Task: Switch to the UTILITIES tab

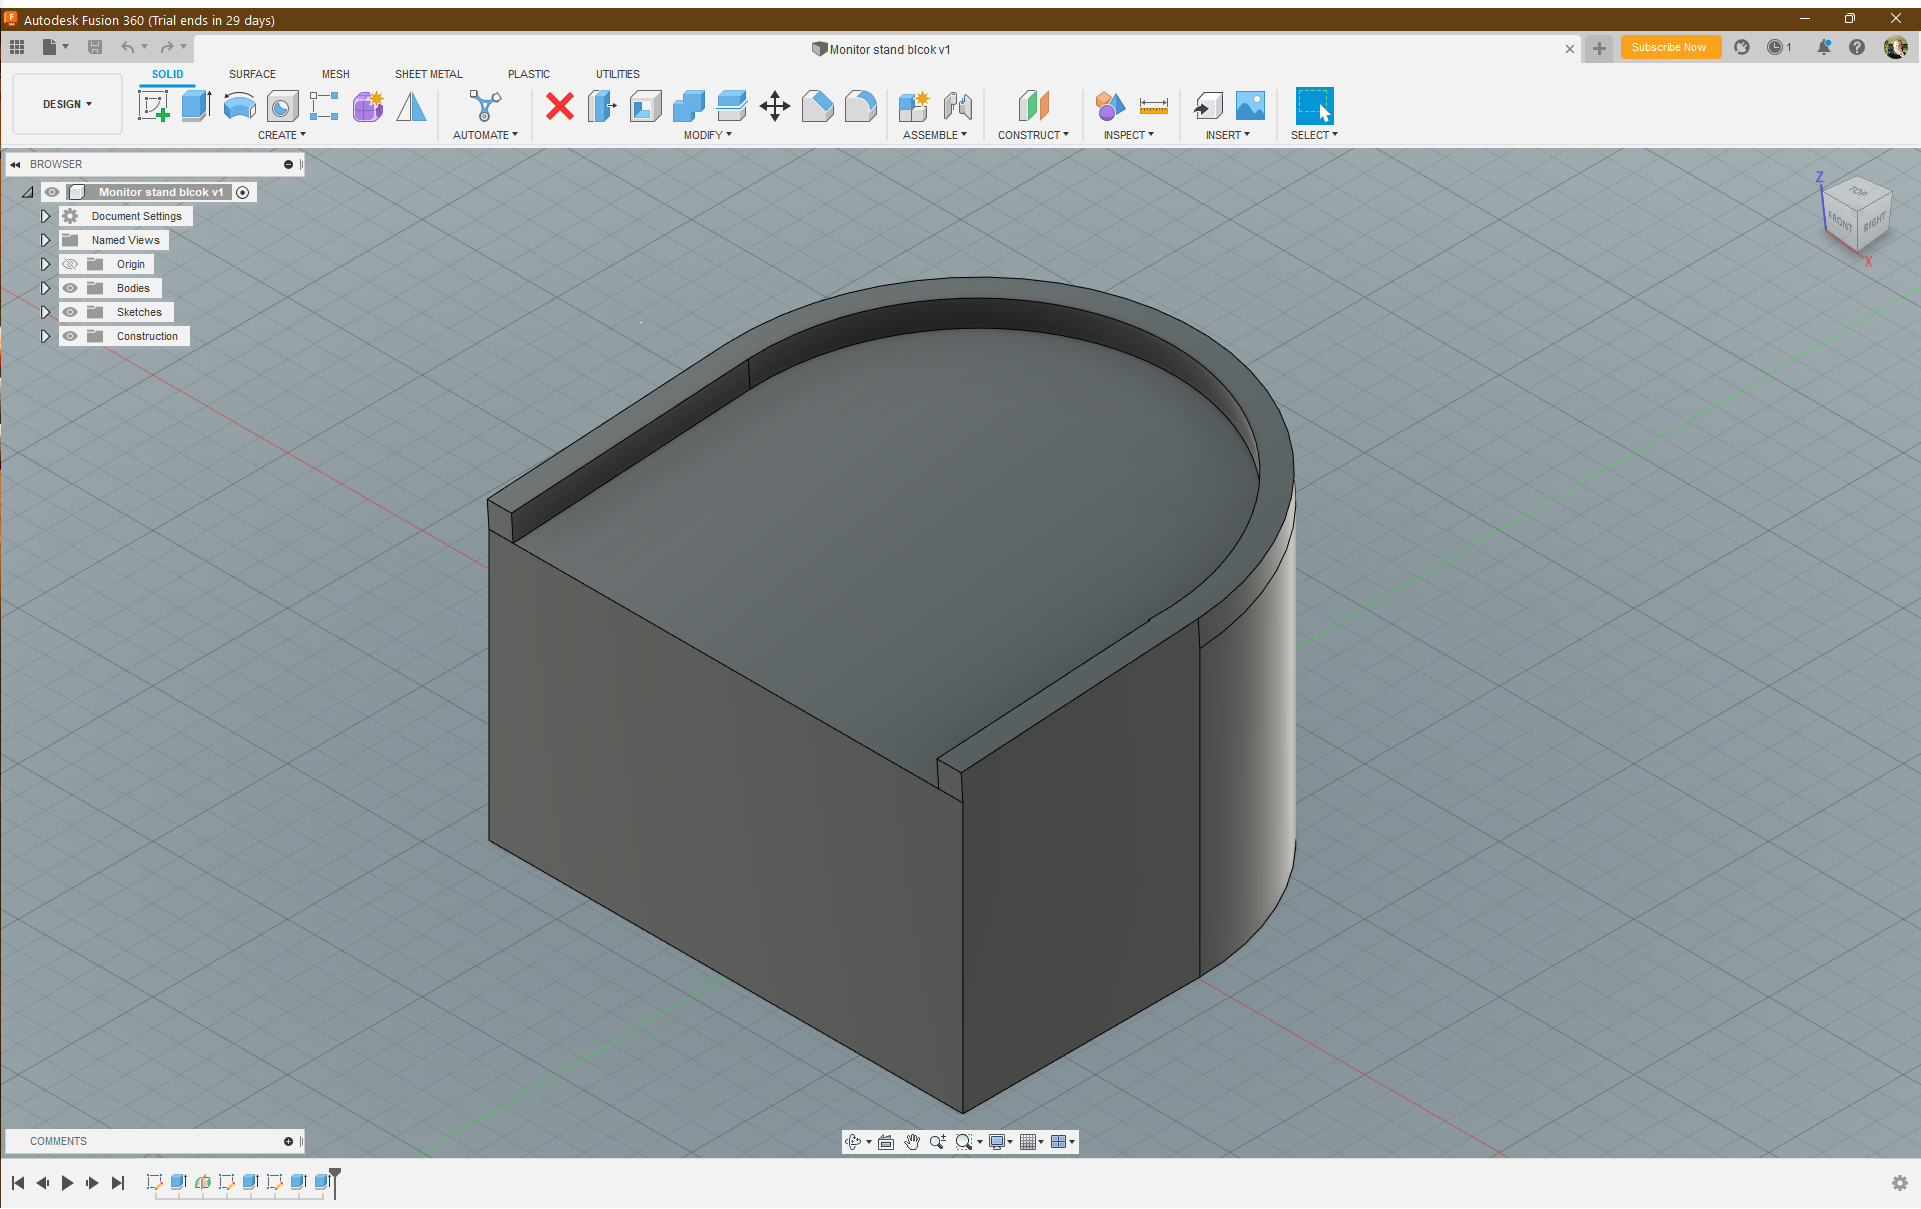Action: pos(618,74)
